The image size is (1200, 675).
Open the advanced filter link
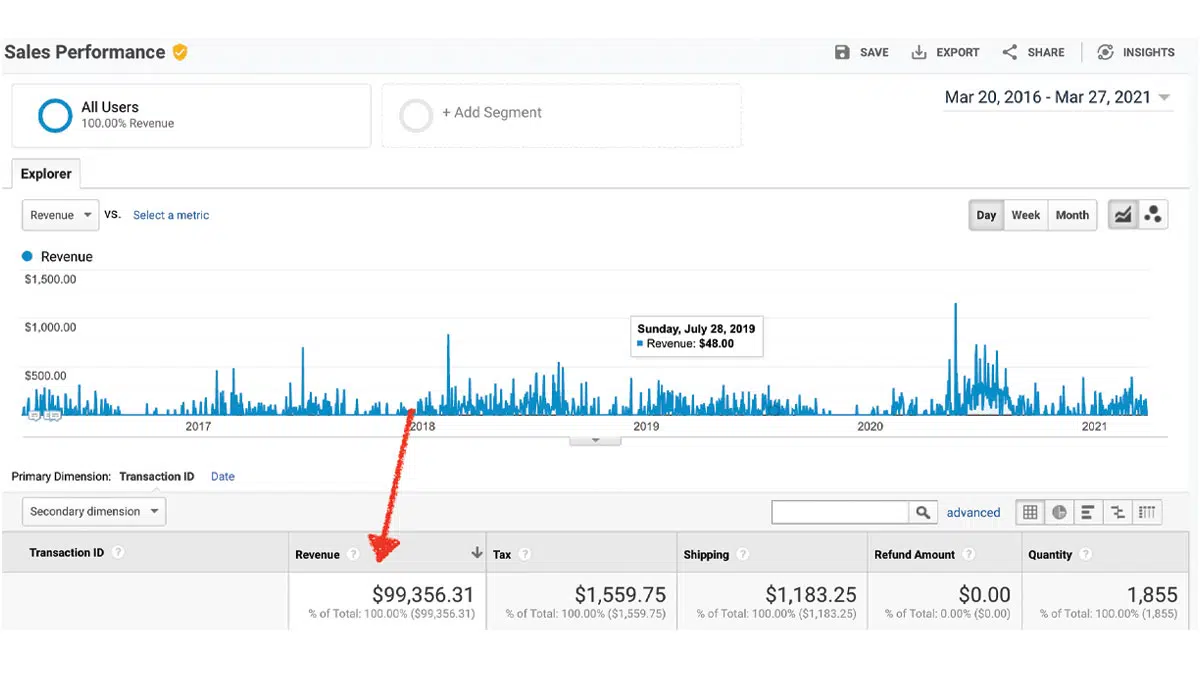(973, 512)
